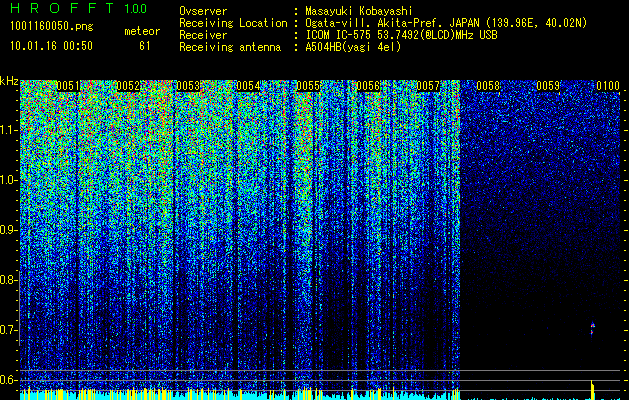Click the HROFFT 1.0.0 title text
Viewport: 629px width, 400px height.
(79, 8)
